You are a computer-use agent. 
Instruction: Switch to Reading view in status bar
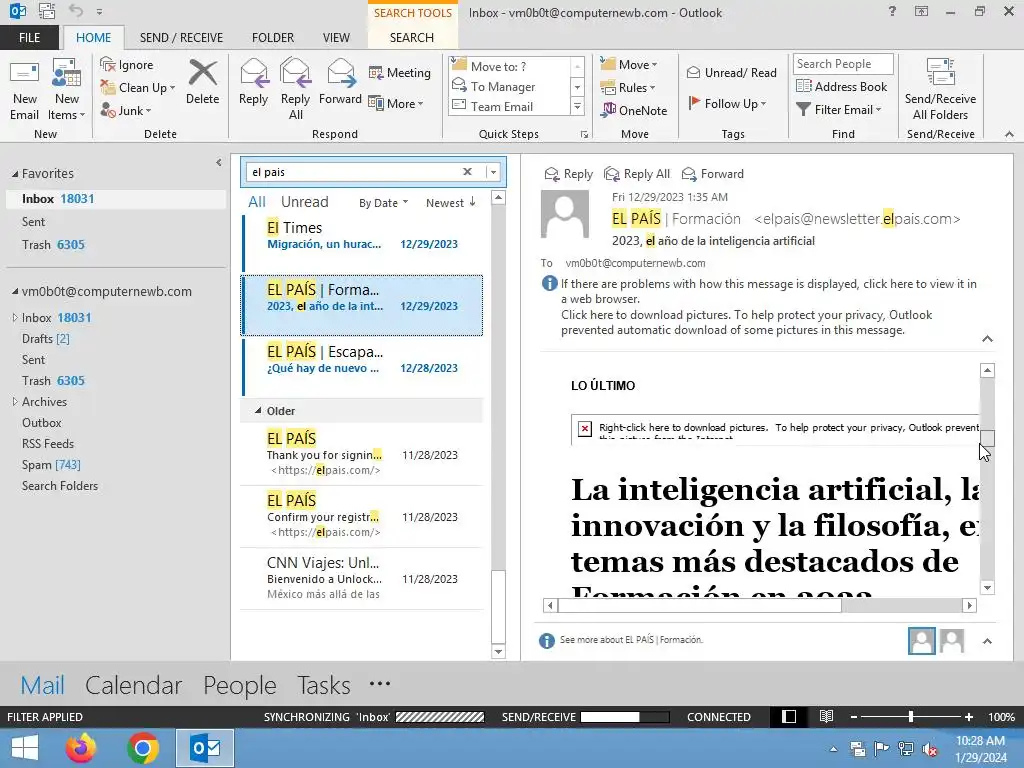pos(826,716)
